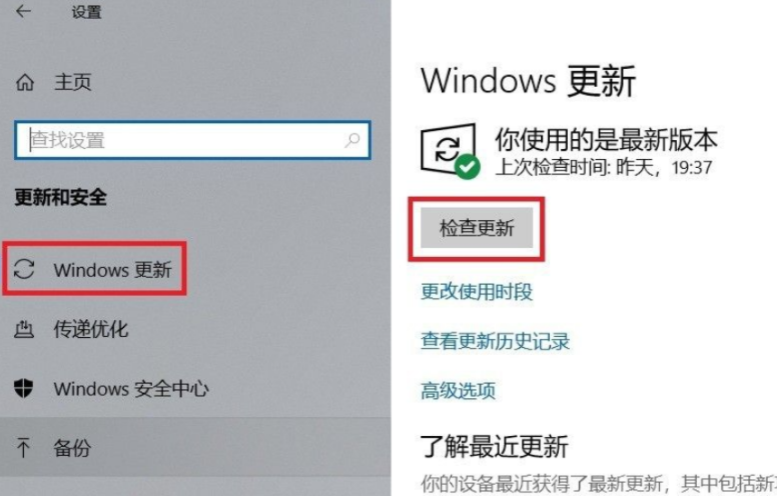Select Windows 更新 in the sidebar
Viewport: 782px width, 499px height.
click(x=95, y=269)
